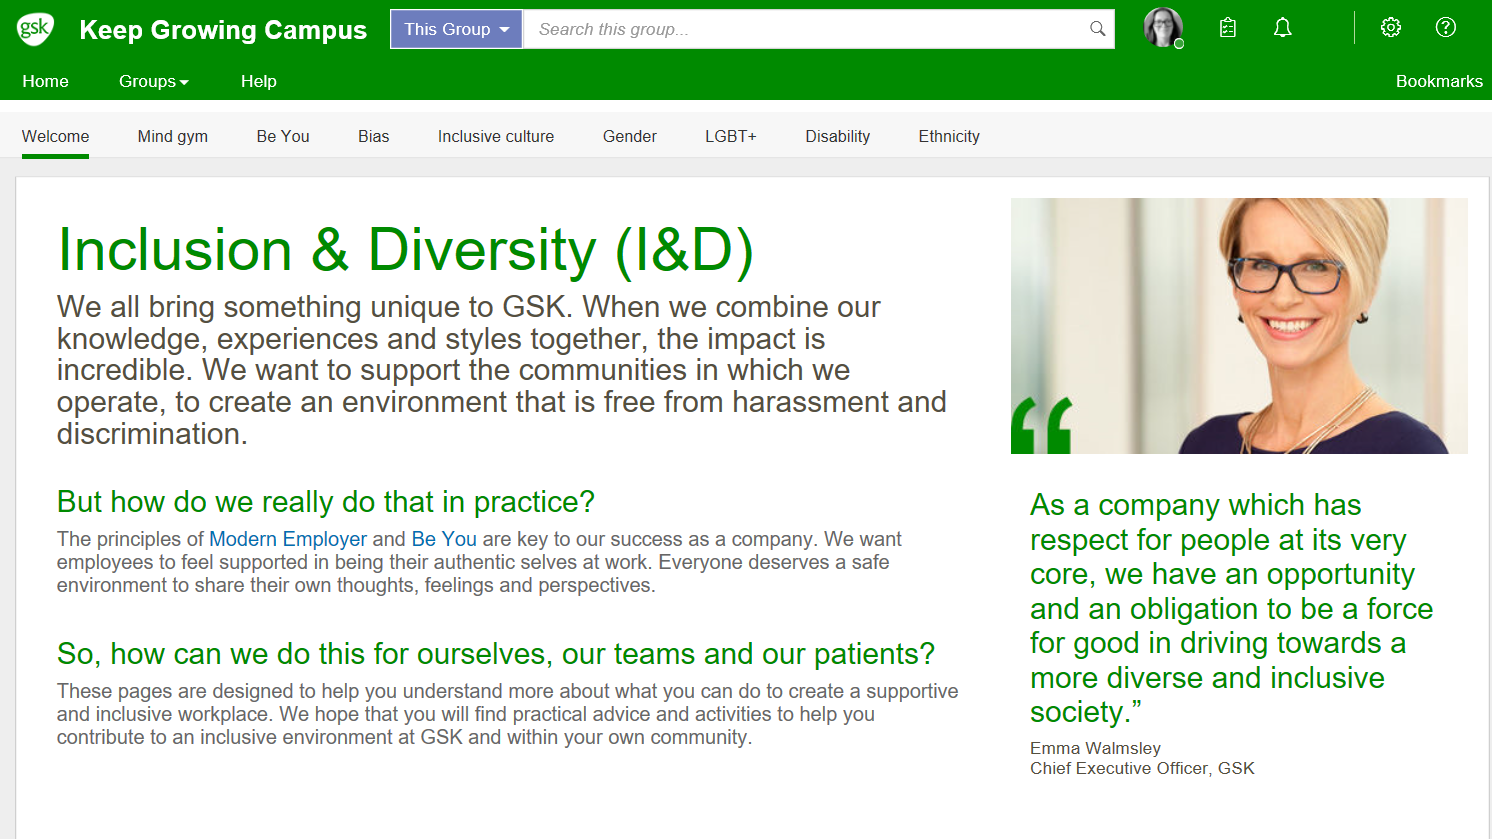Open Bookmarks
Viewport: 1492px width, 839px height.
[x=1439, y=81]
